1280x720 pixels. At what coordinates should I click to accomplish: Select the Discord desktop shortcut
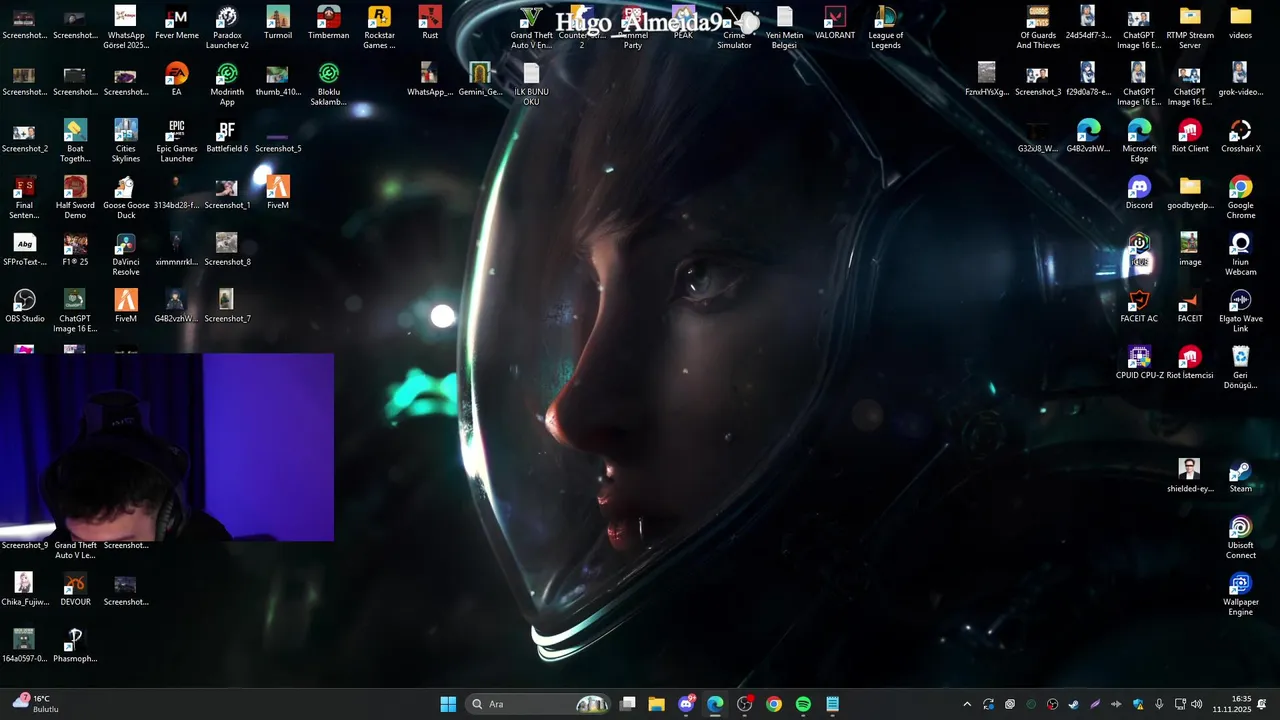pyautogui.click(x=1139, y=194)
